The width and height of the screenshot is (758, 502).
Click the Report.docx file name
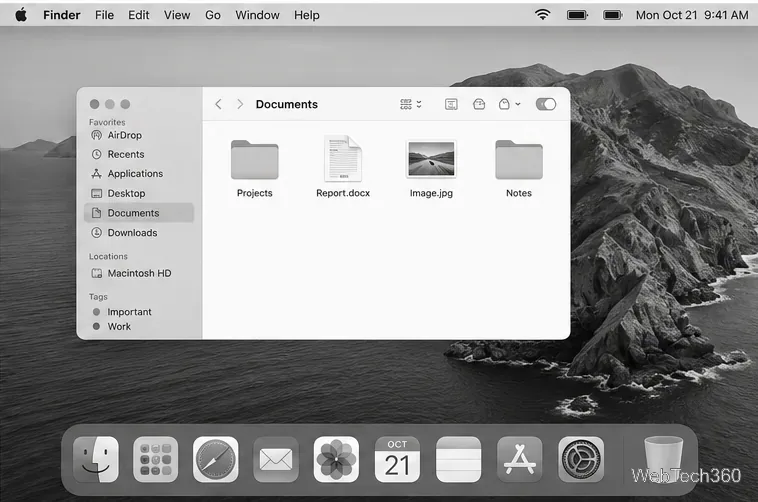point(343,193)
